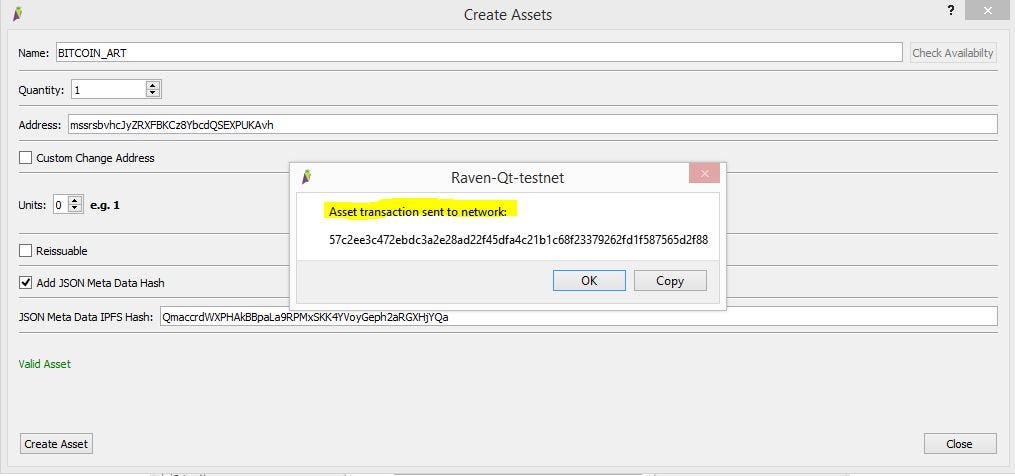1015x476 pixels.
Task: Click the Raven icon in Raven-Qt-testnet dialog
Action: 307,177
